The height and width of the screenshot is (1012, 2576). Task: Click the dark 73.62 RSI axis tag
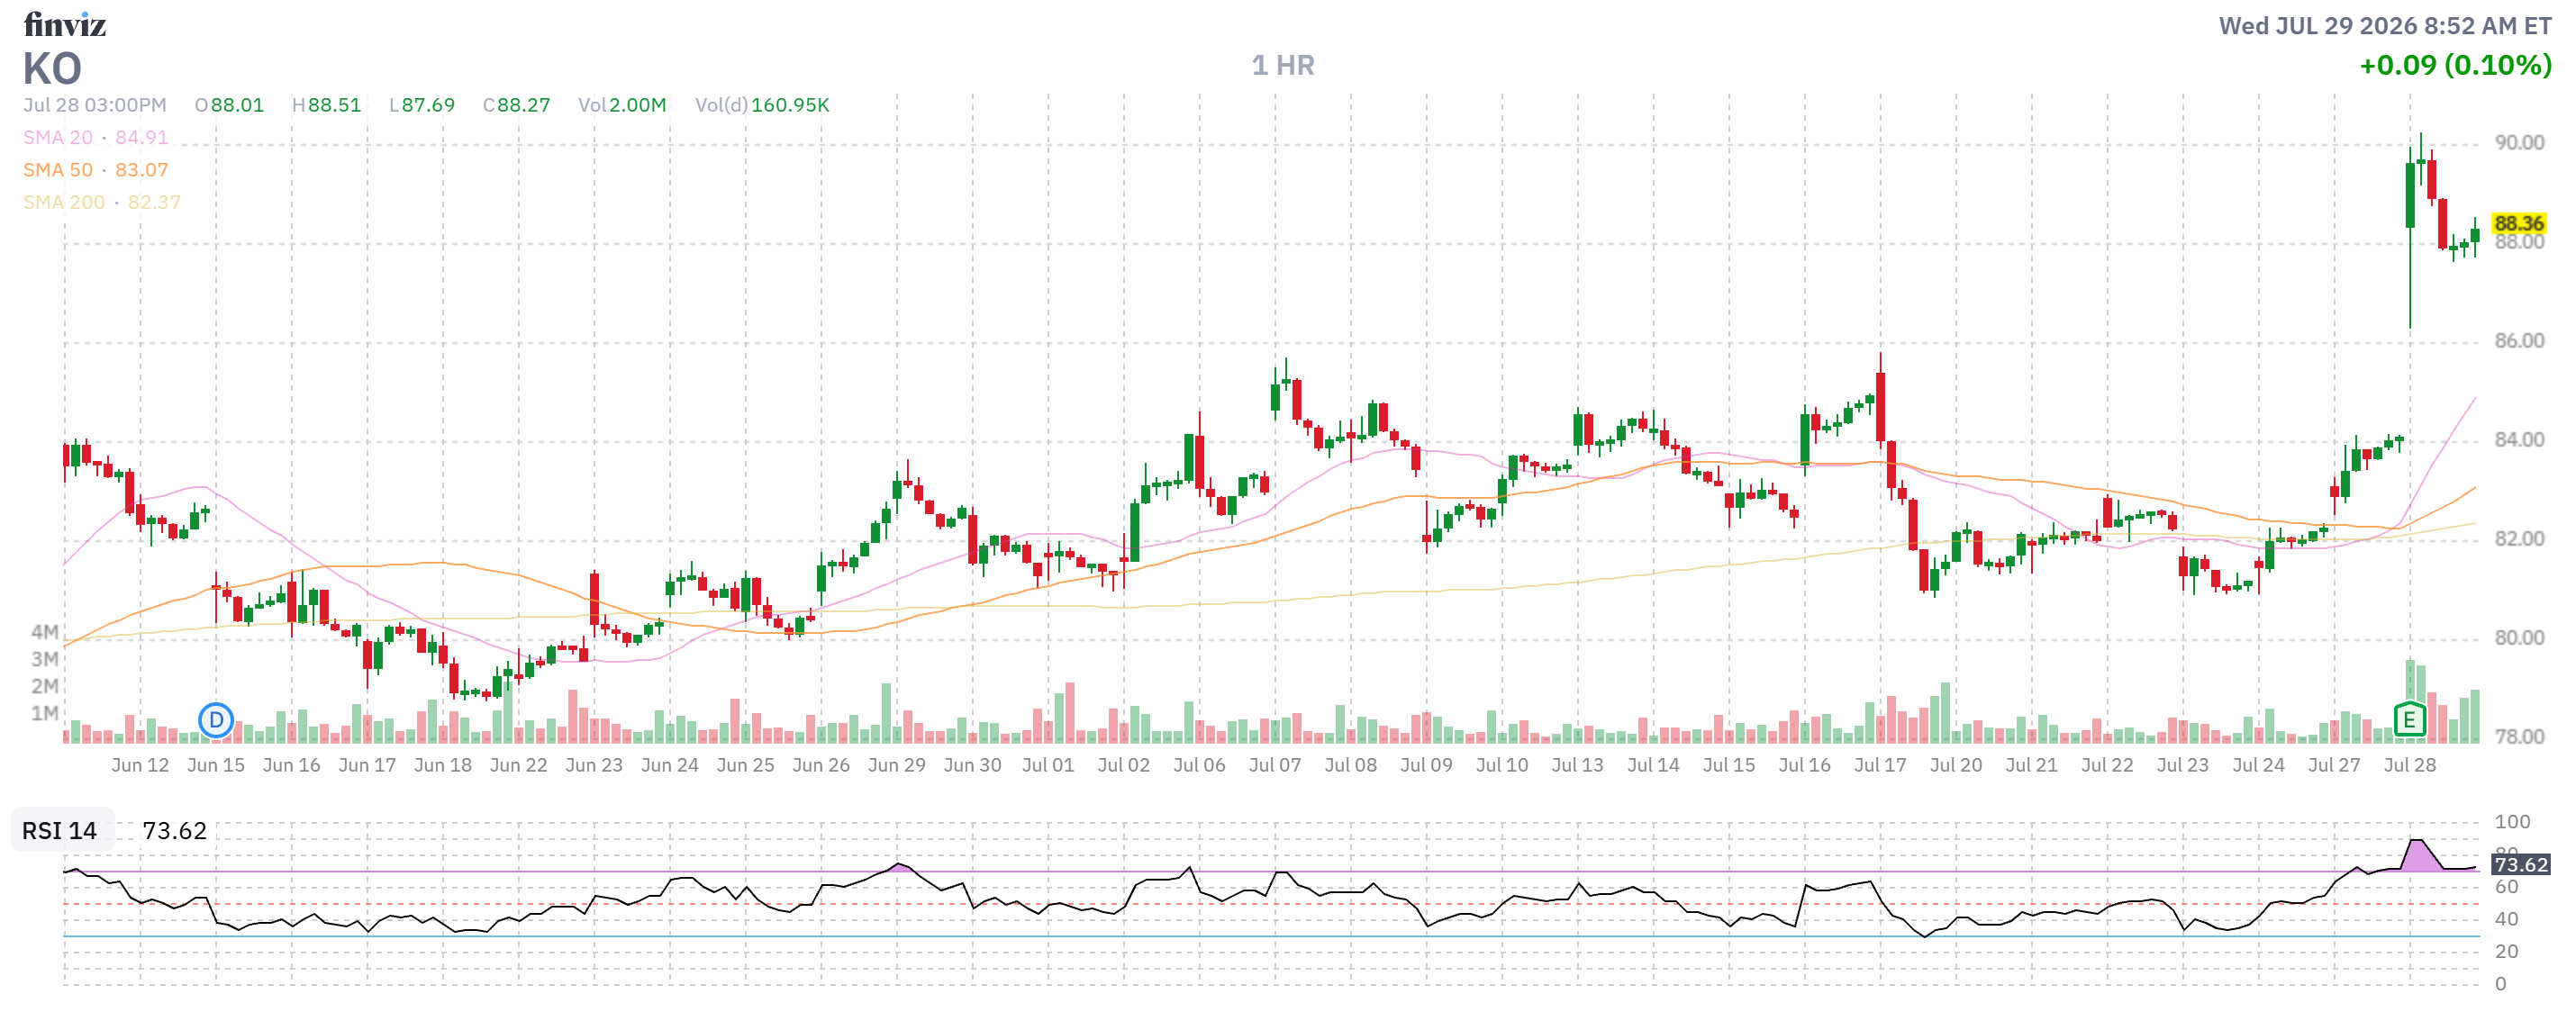pos(2520,865)
